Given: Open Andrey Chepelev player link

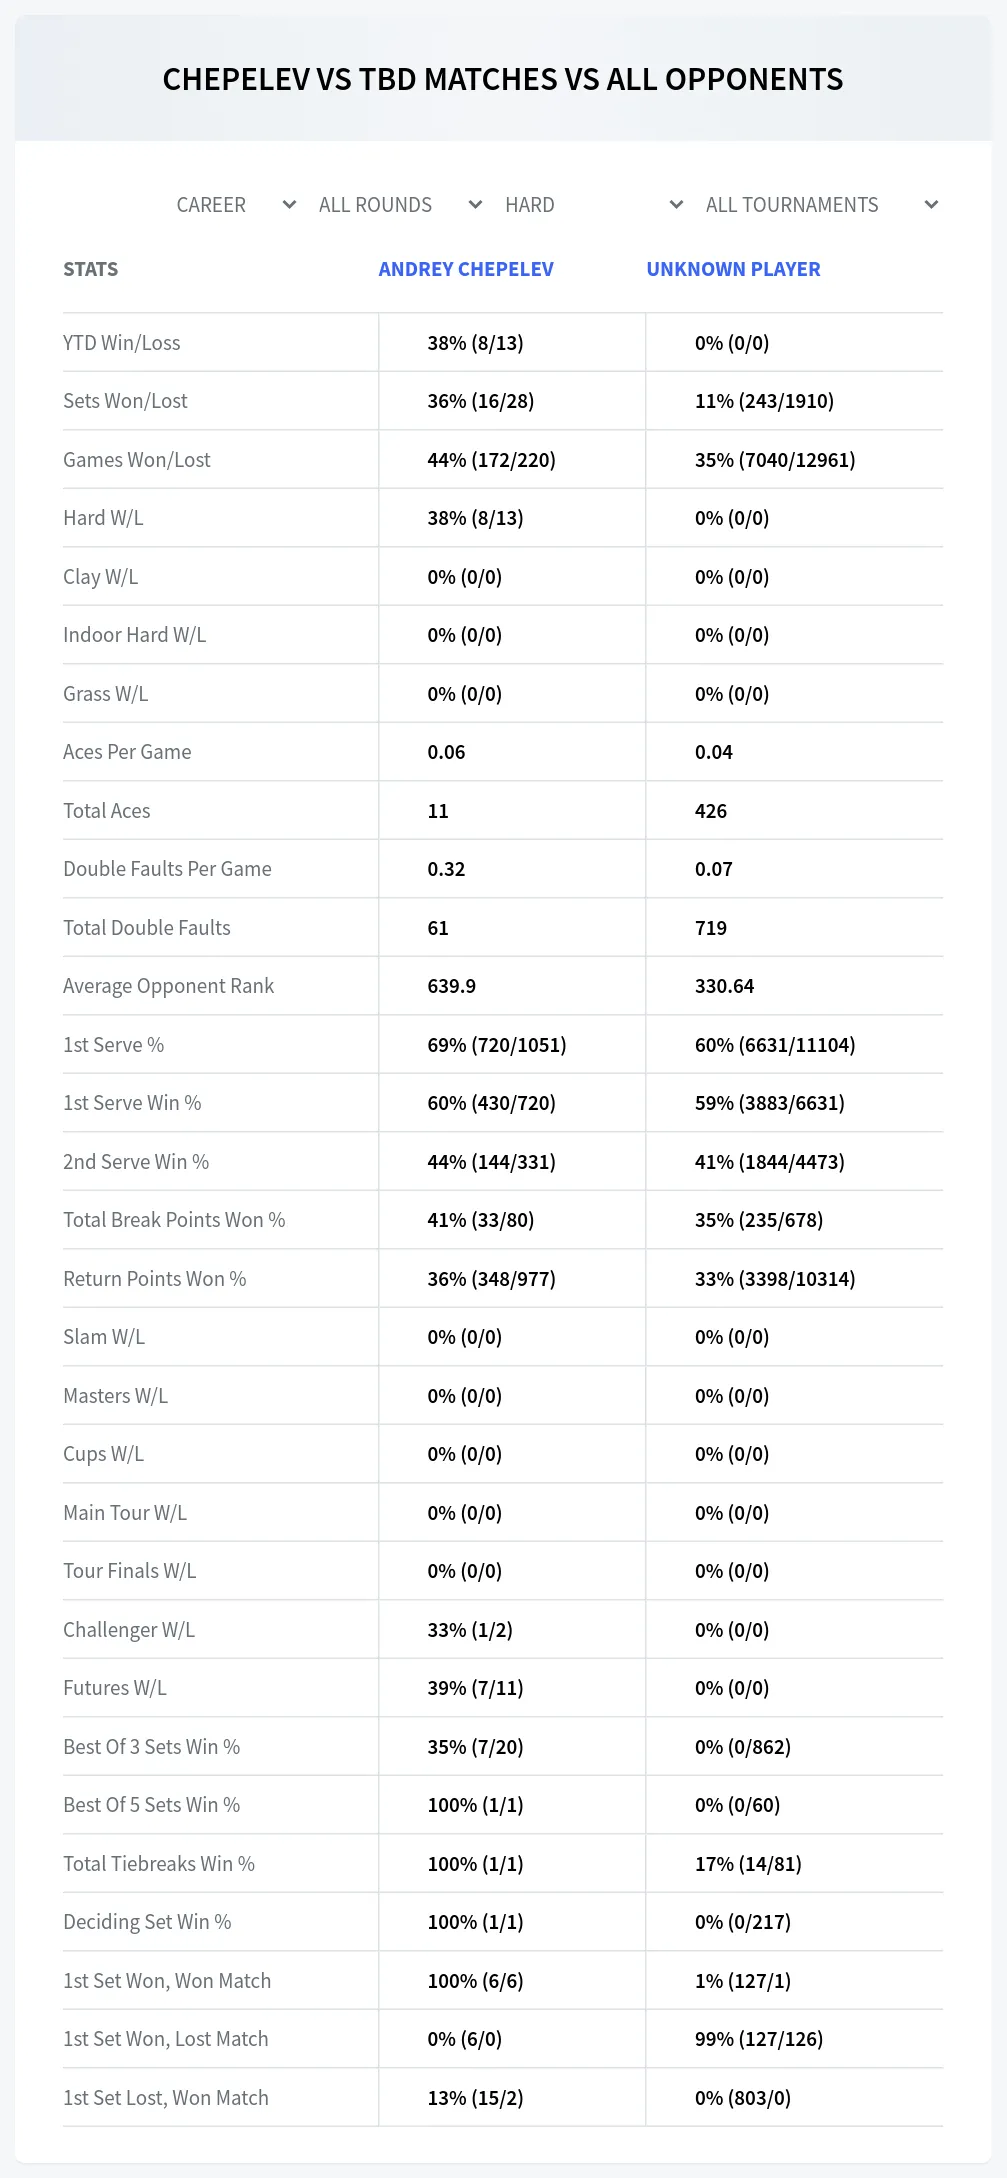Looking at the screenshot, I should point(466,269).
